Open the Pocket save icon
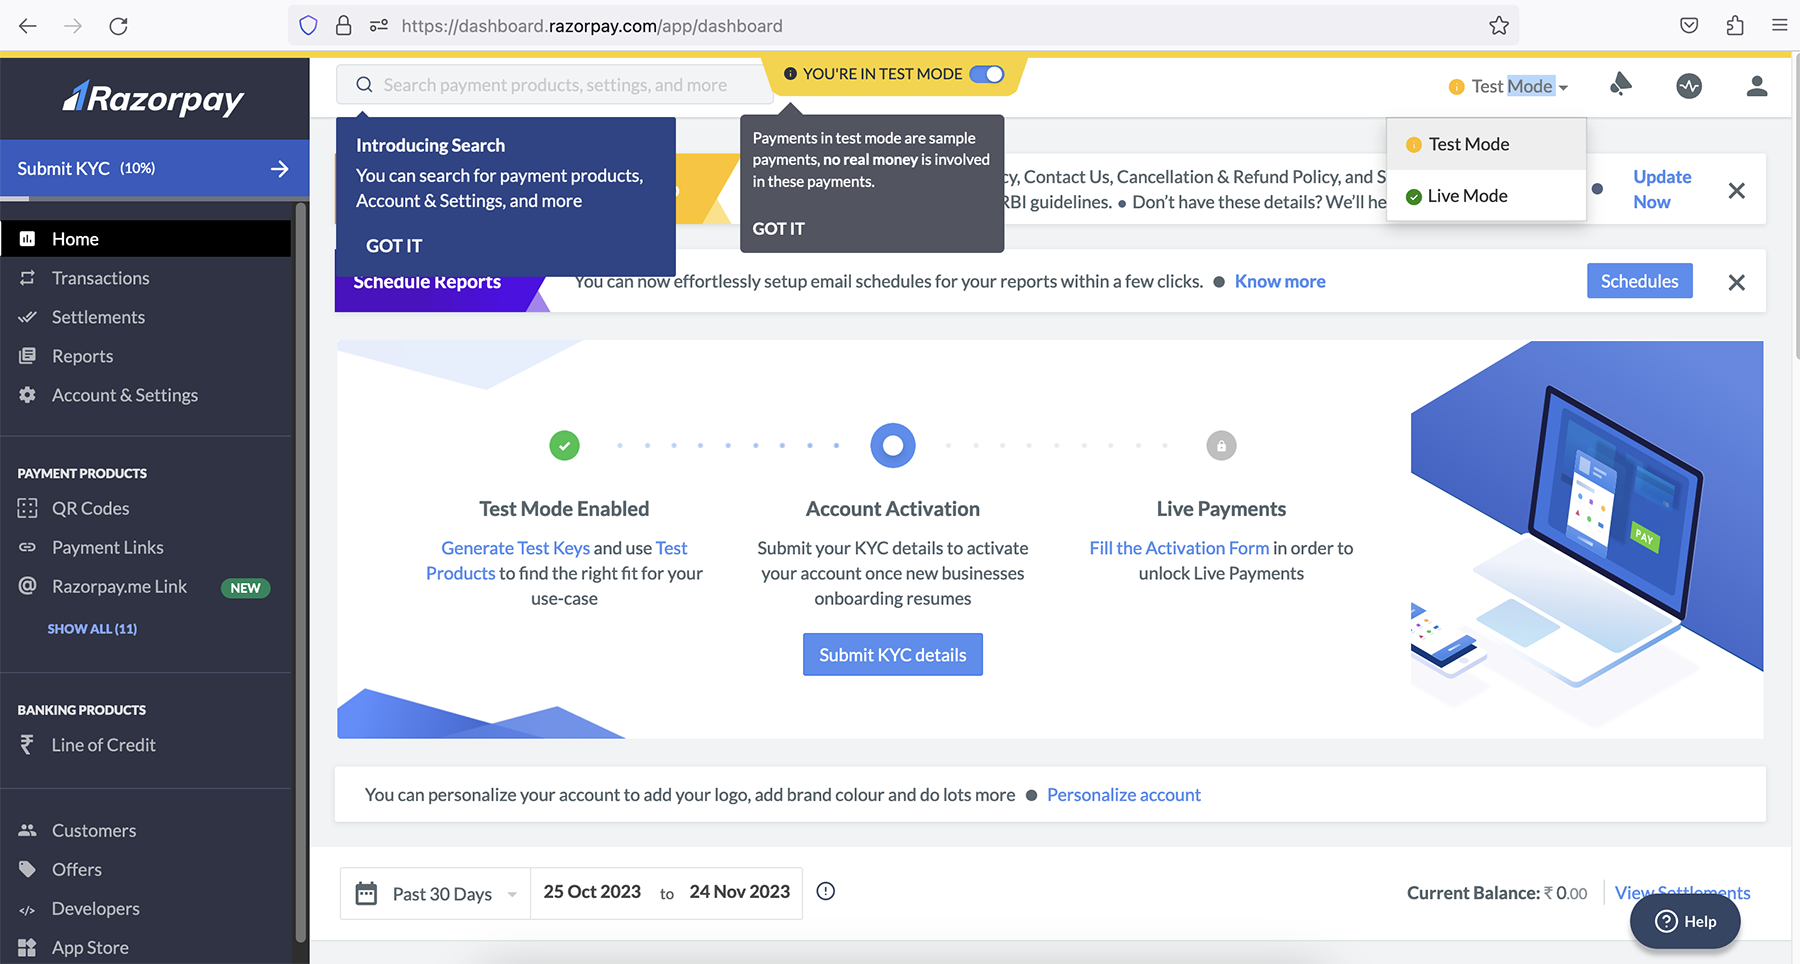 coord(1689,26)
